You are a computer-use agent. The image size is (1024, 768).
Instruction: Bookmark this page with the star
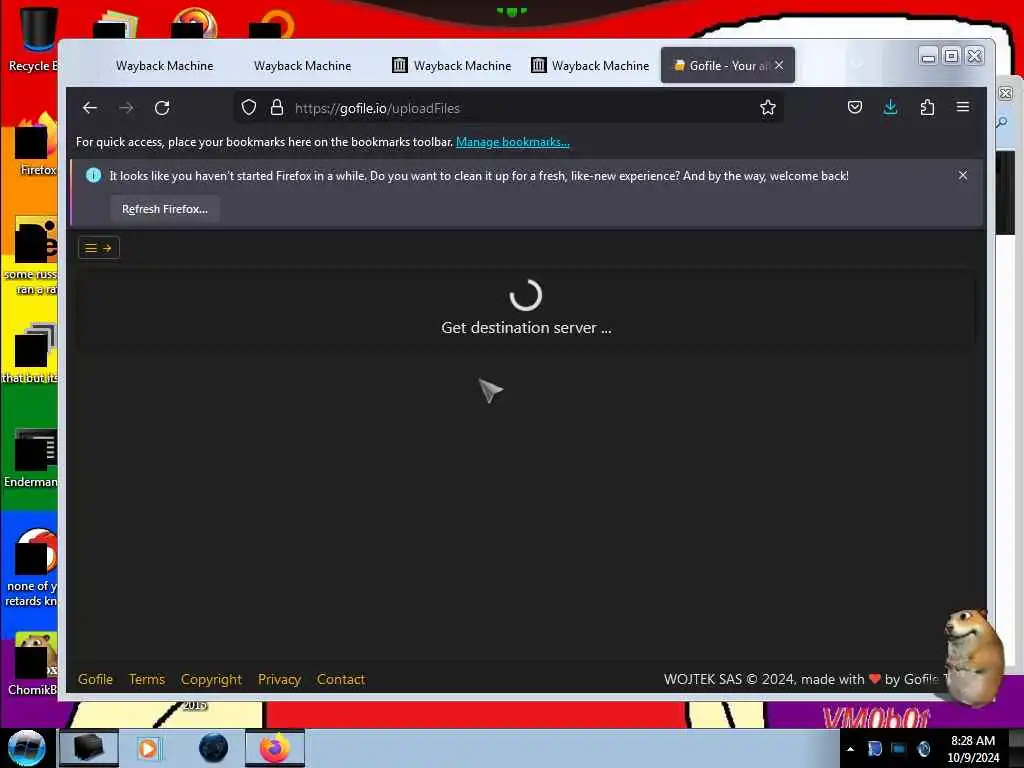(767, 108)
